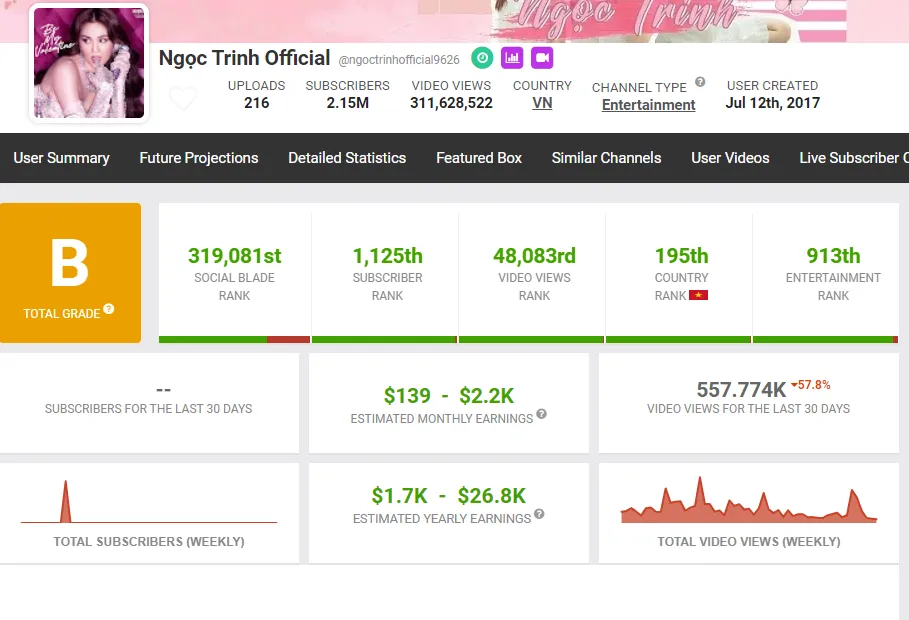This screenshot has height=620, width=909.
Task: Favorite the channel with the heart icon
Action: (183, 99)
